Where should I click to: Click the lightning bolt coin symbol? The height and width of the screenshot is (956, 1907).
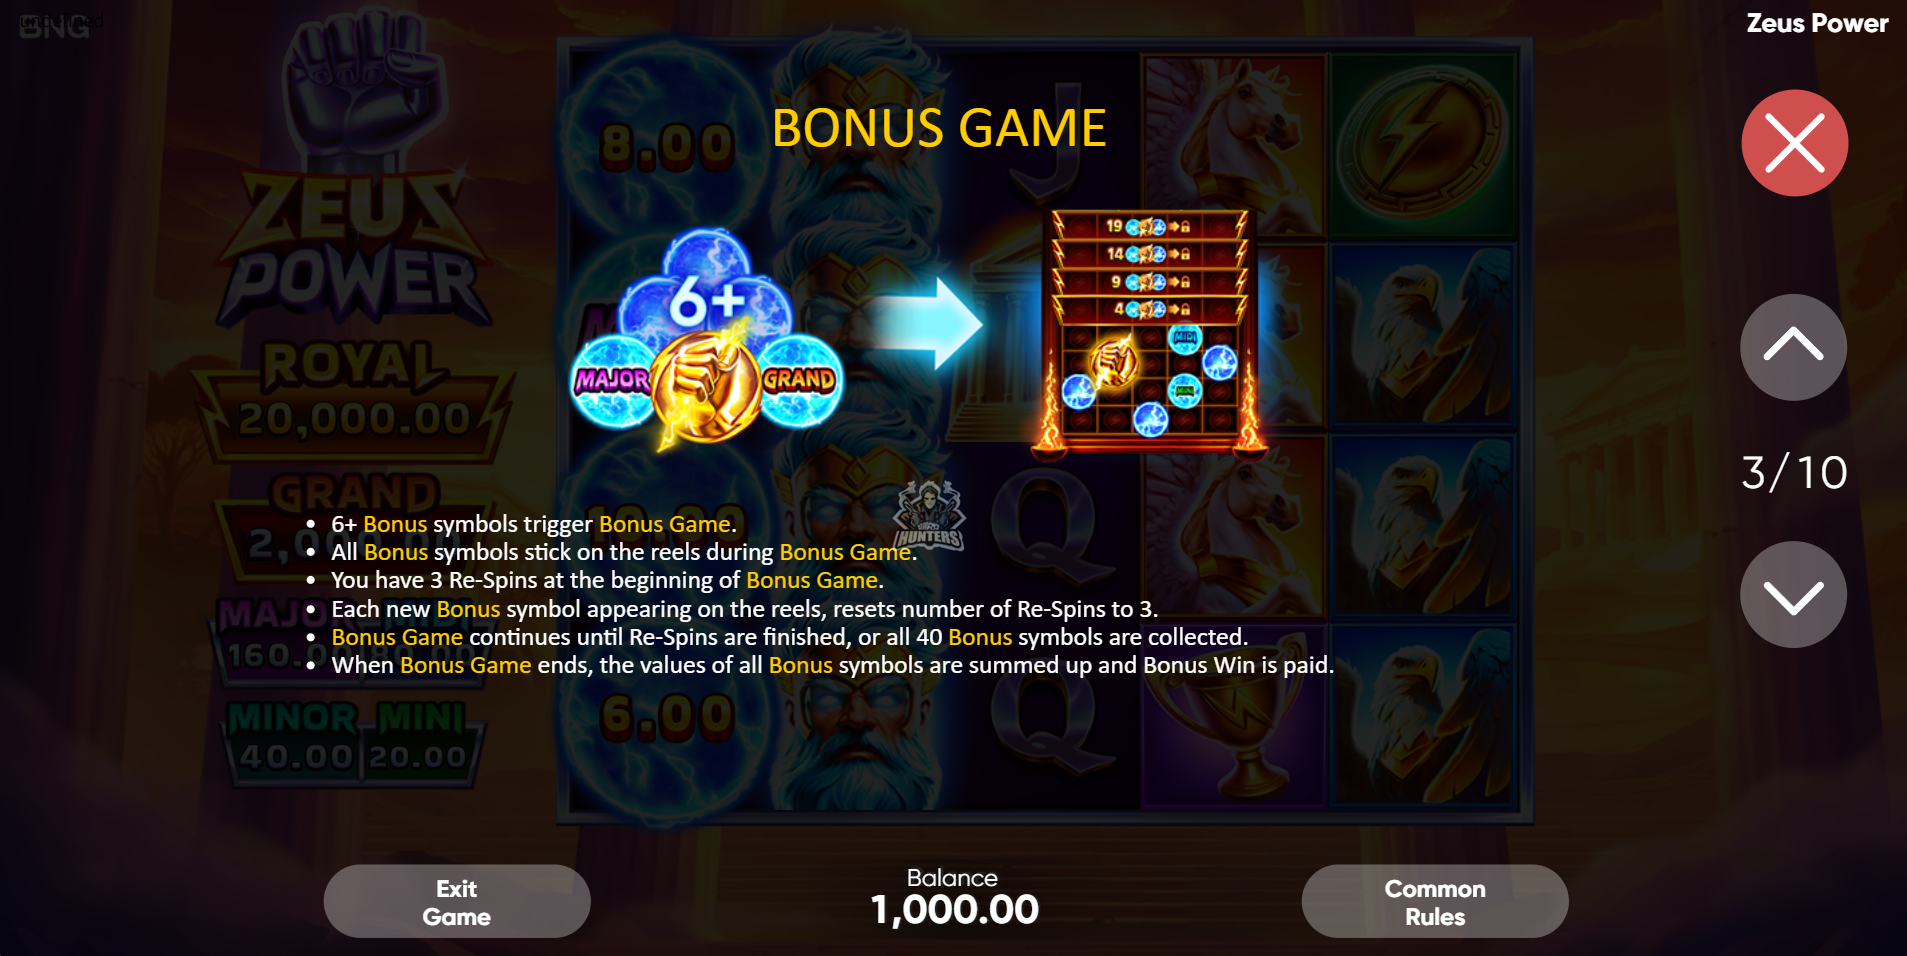point(1422,145)
